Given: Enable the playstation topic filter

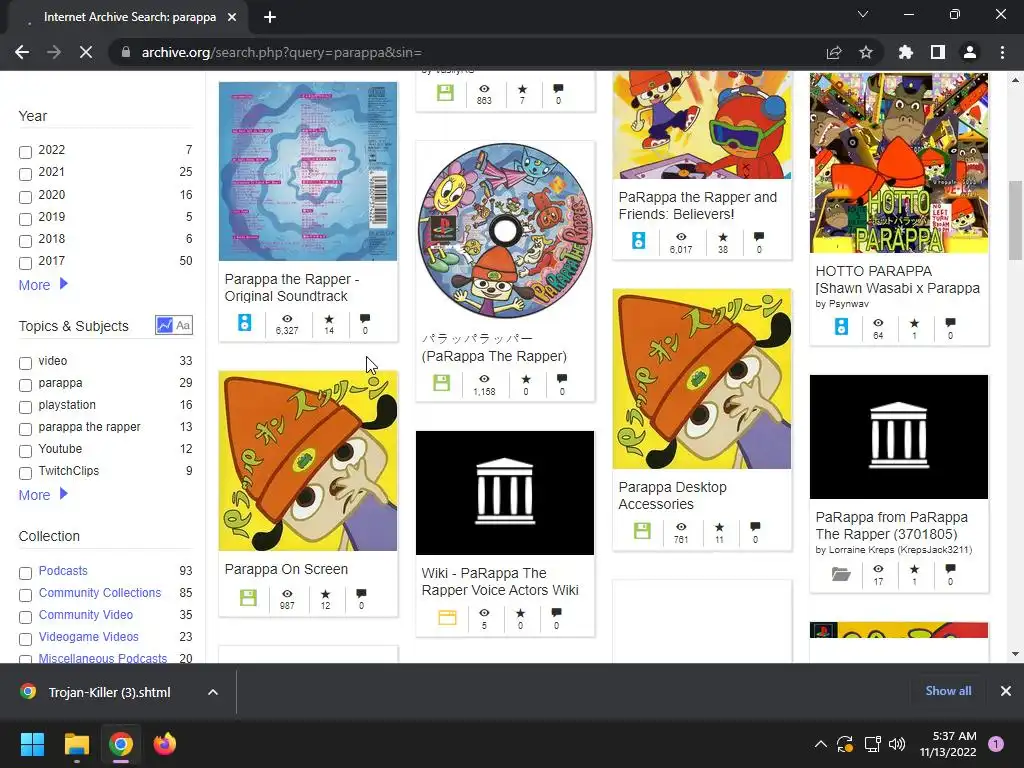Looking at the screenshot, I should [x=25, y=407].
